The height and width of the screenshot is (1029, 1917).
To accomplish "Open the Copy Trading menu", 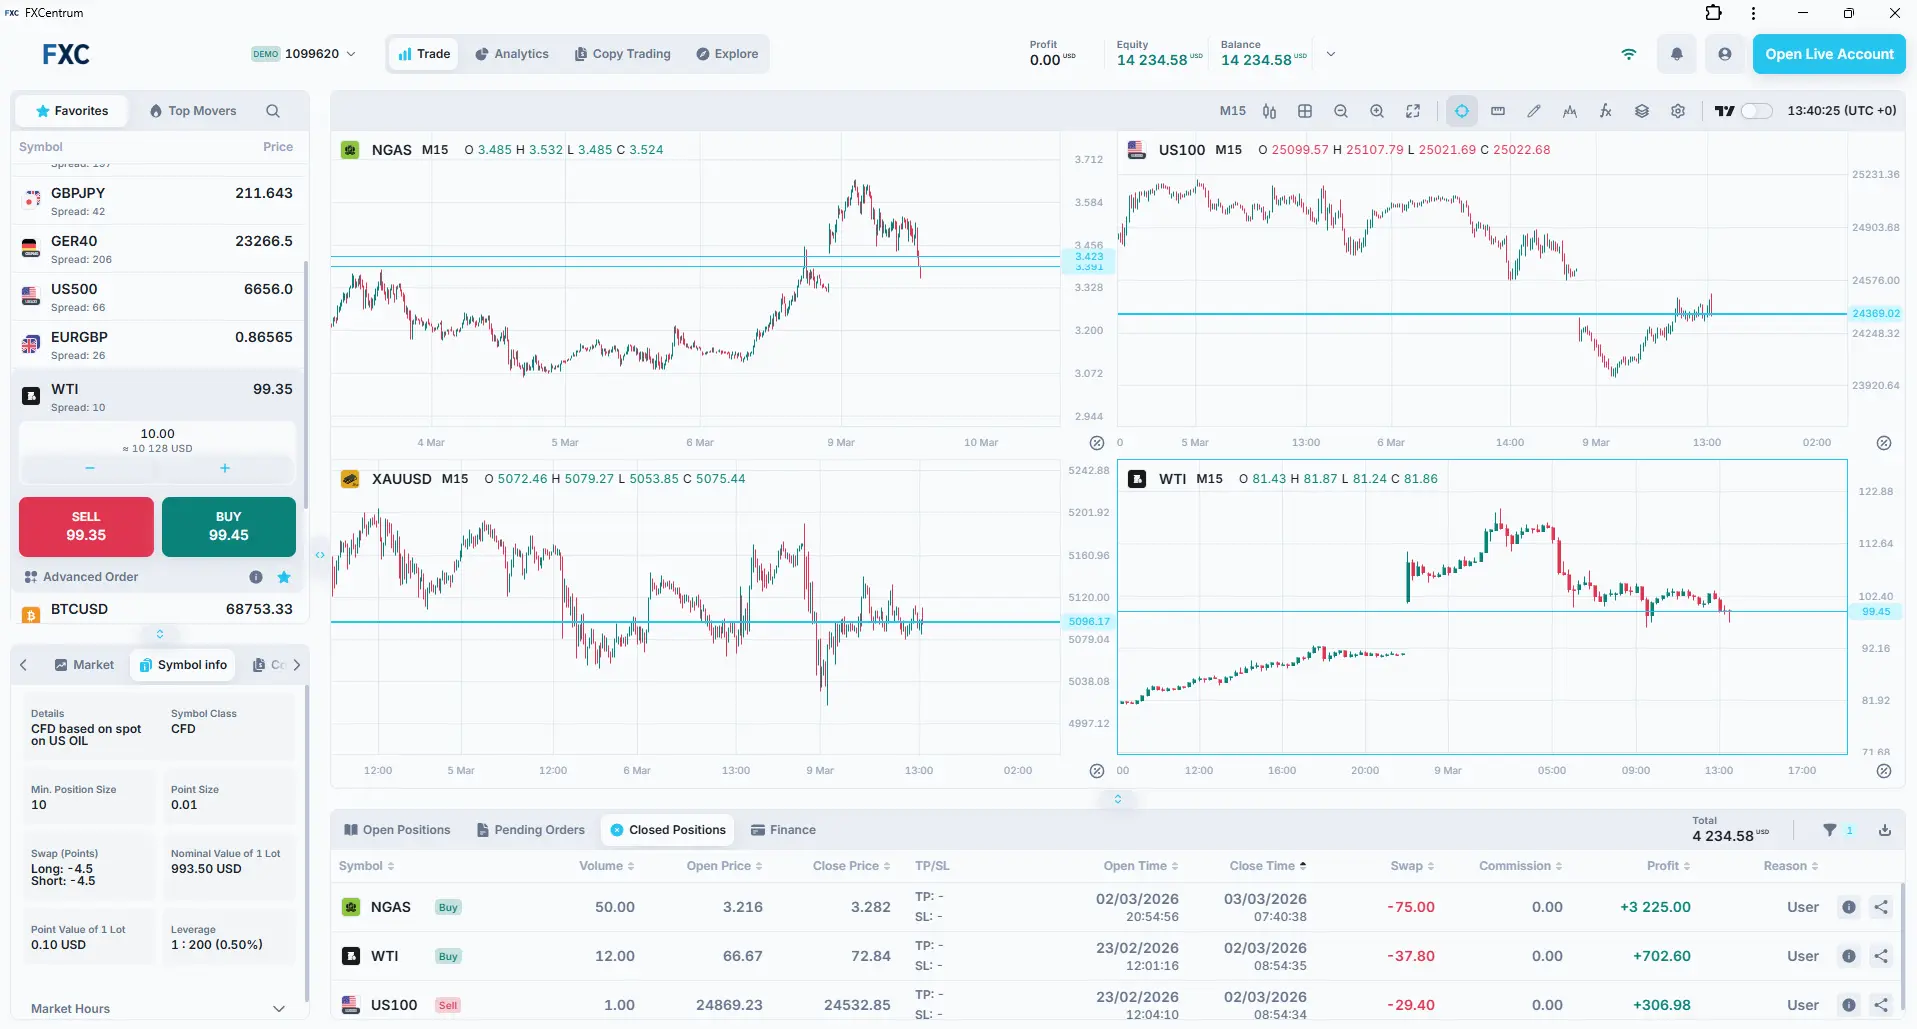I will pyautogui.click(x=622, y=53).
